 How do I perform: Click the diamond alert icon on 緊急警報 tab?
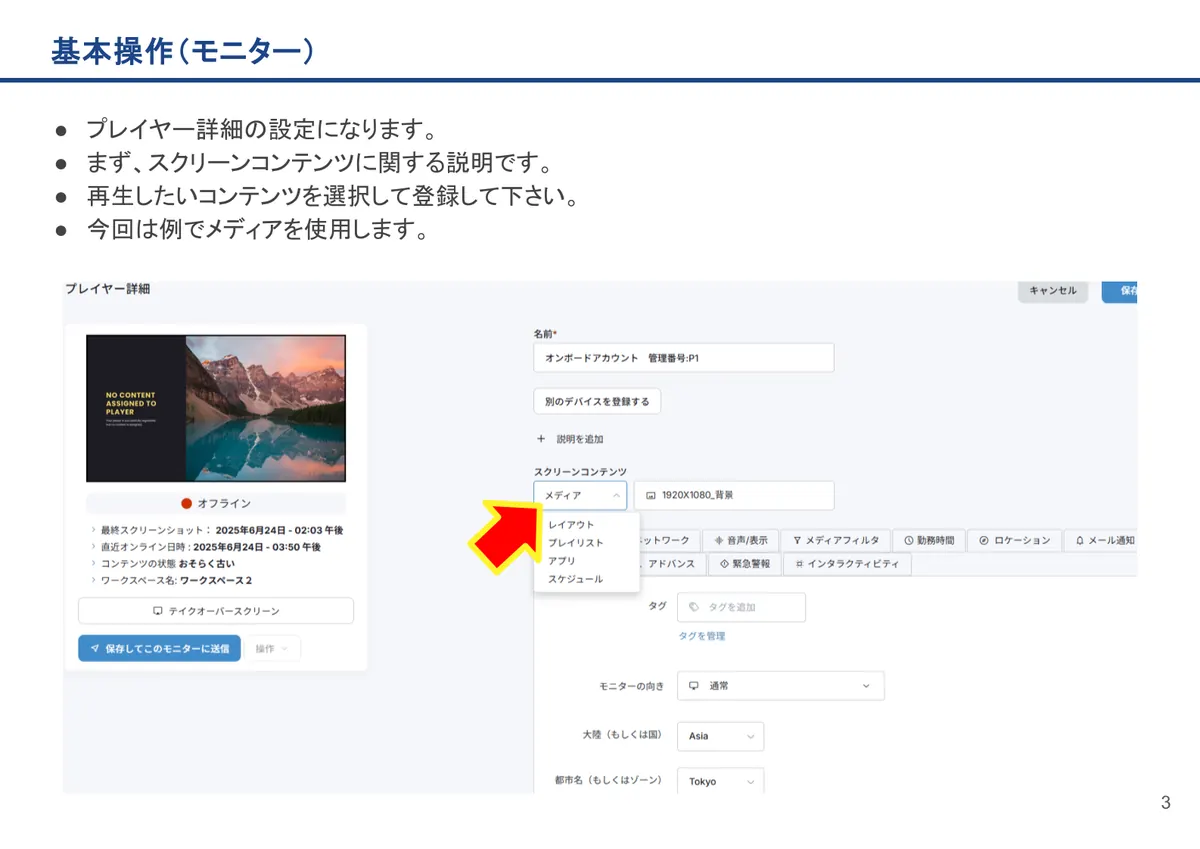tap(724, 564)
